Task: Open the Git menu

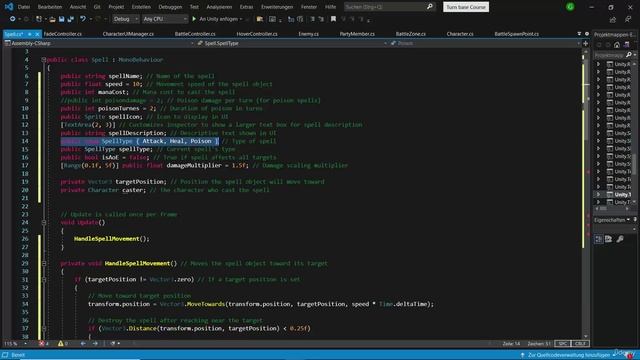Action: pyautogui.click(x=97, y=7)
